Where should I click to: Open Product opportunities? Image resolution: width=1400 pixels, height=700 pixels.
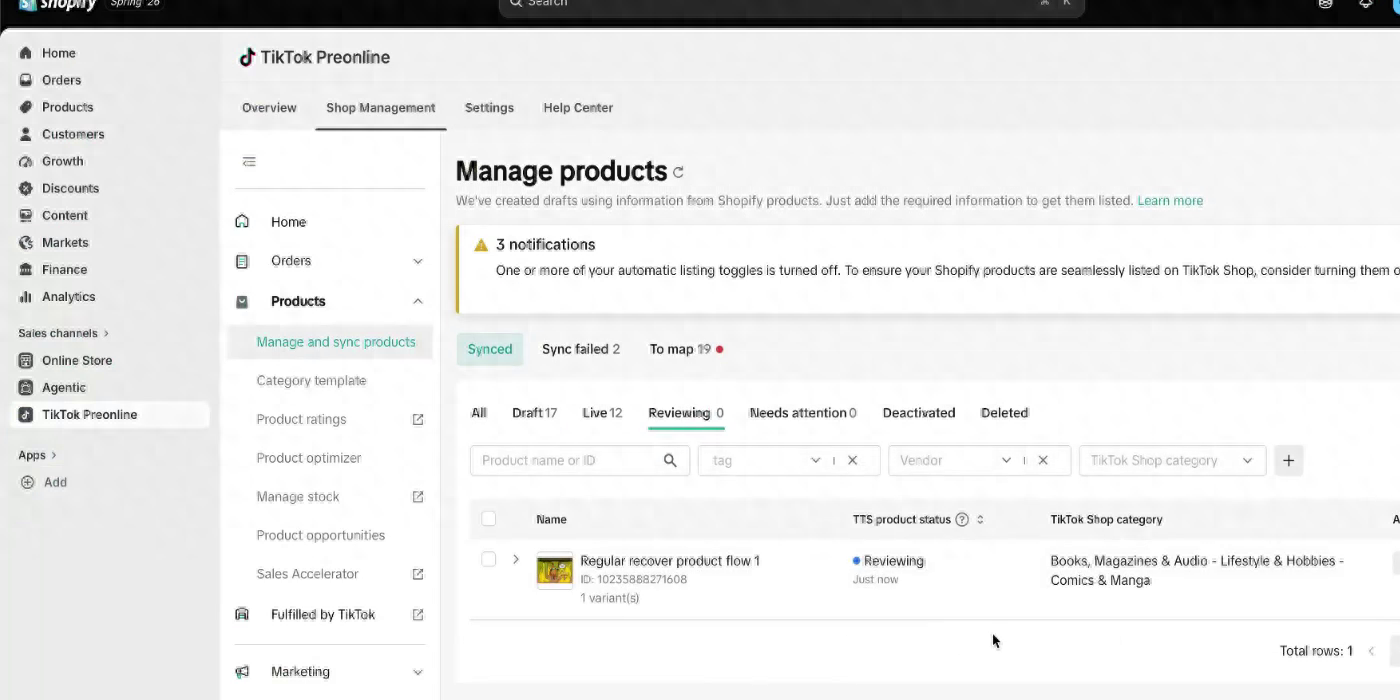pyautogui.click(x=320, y=535)
